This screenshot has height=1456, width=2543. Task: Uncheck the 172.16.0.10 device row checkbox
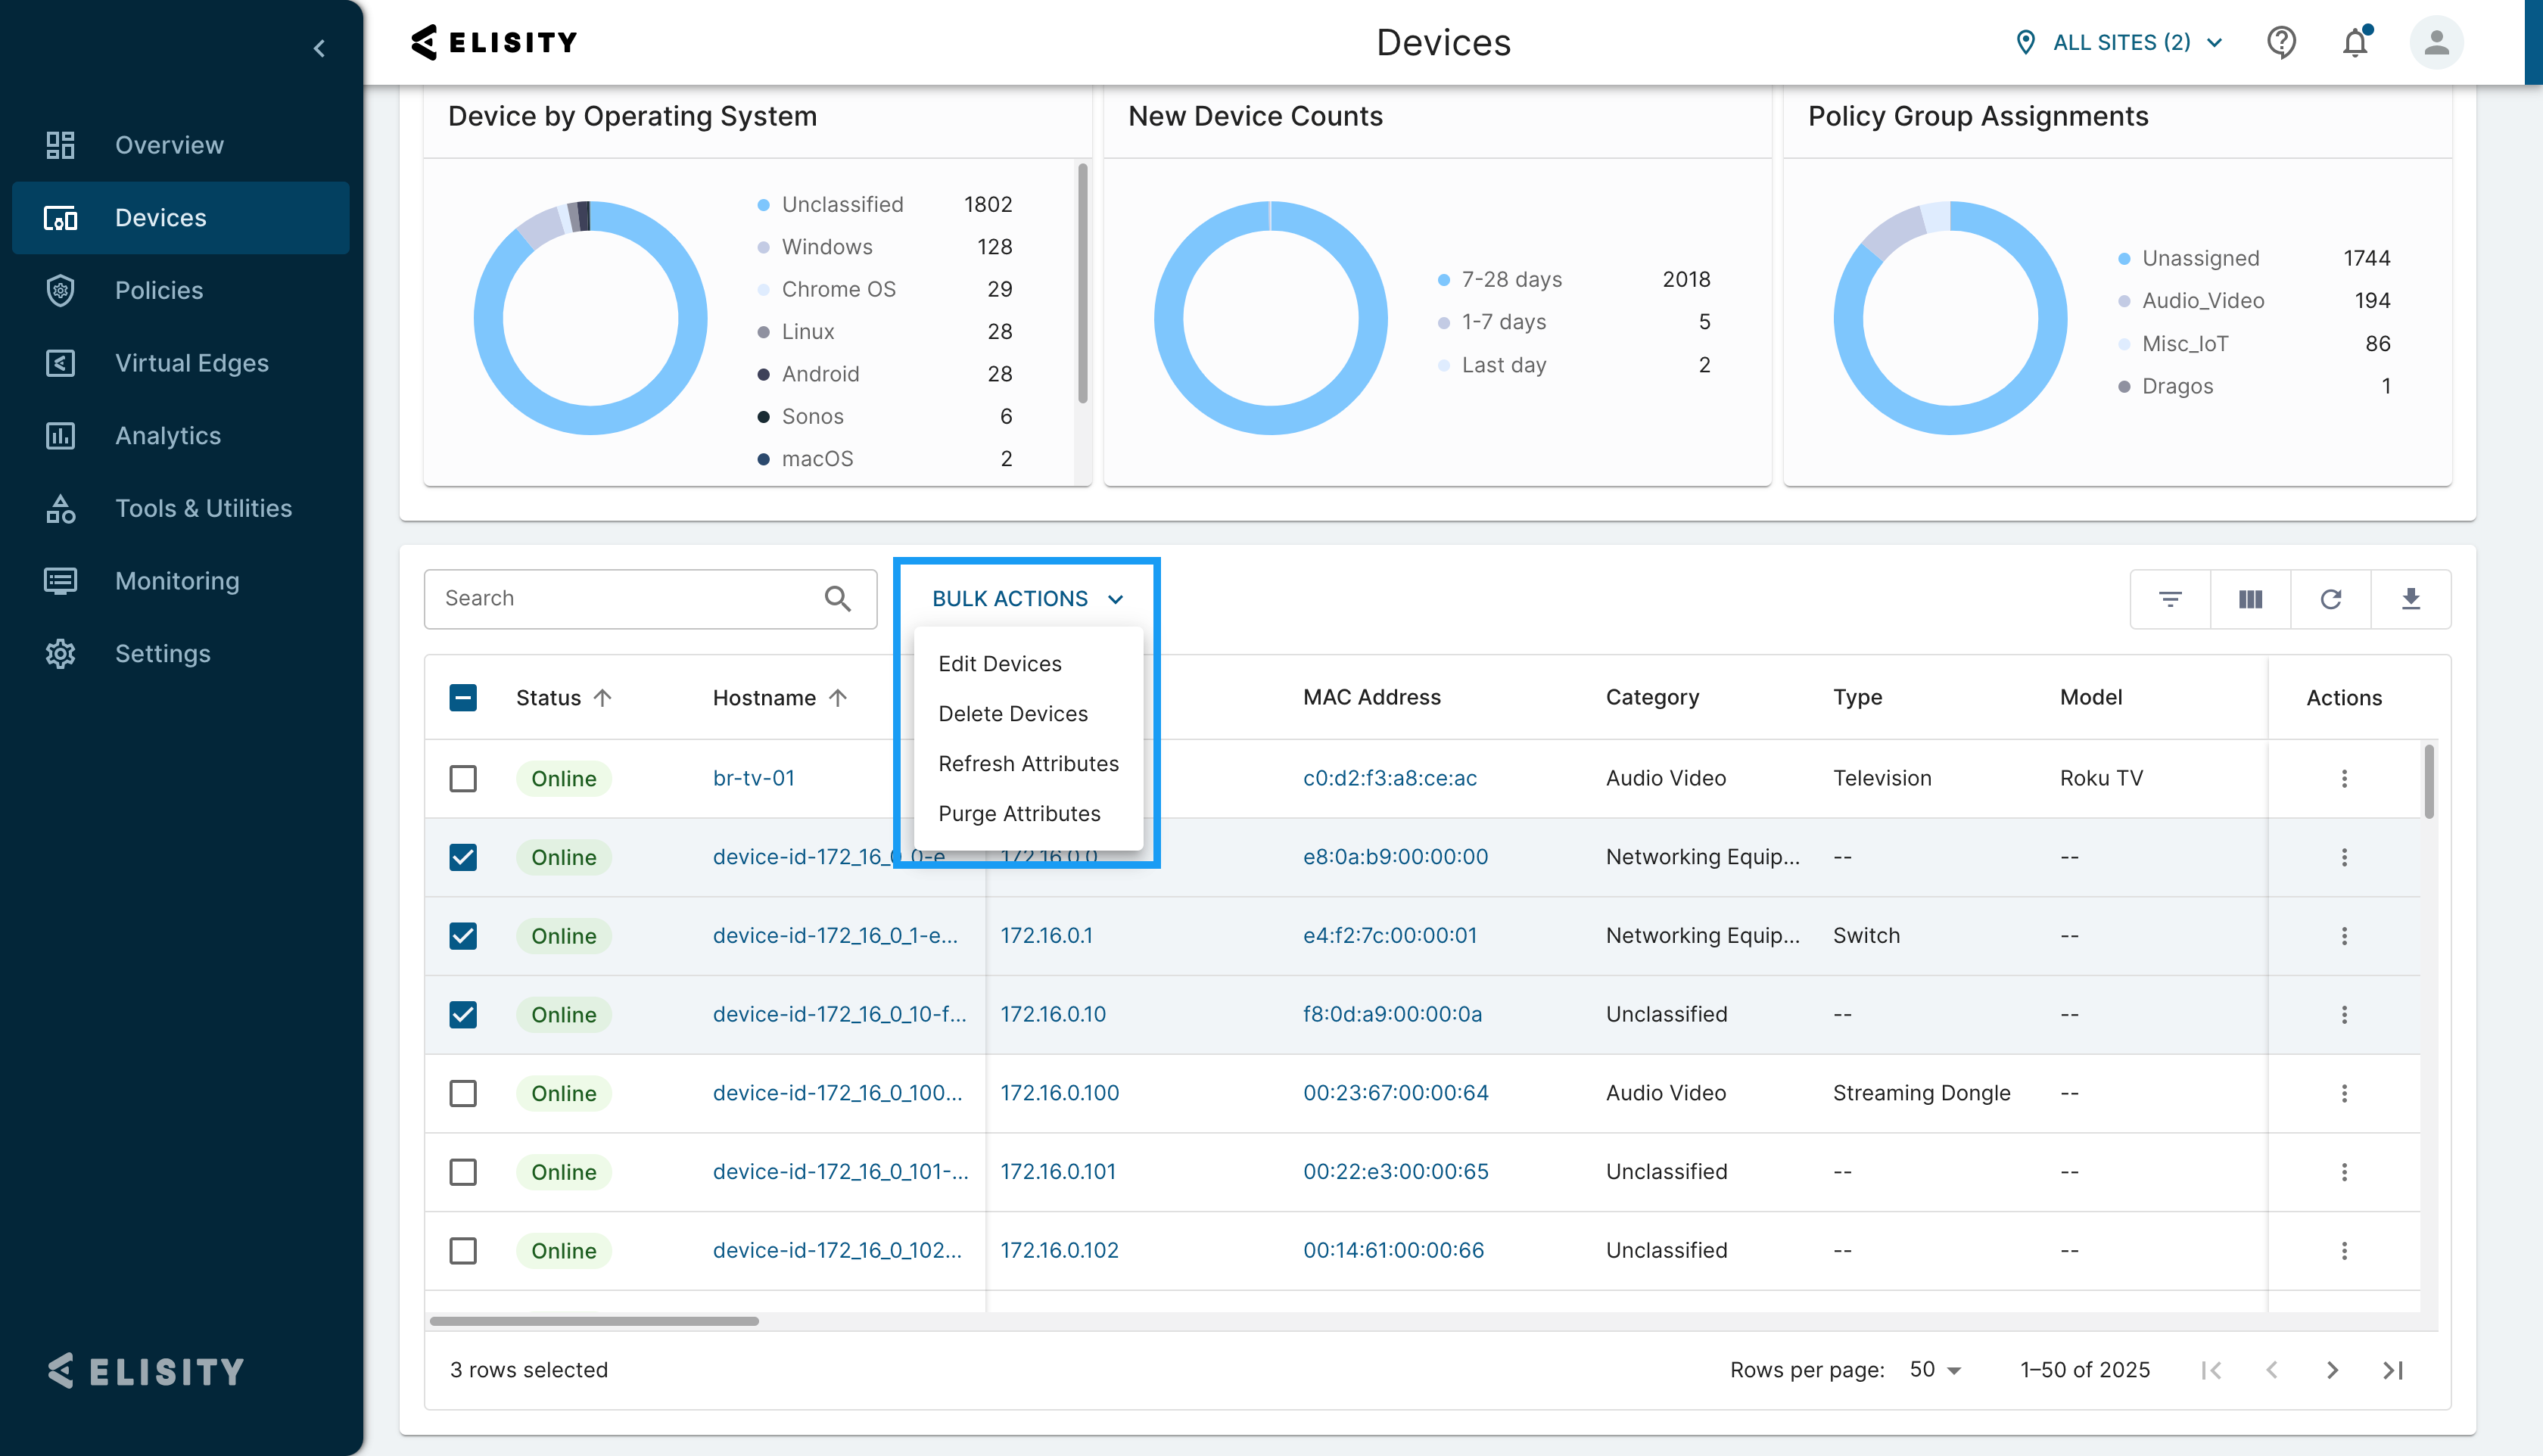[463, 1014]
